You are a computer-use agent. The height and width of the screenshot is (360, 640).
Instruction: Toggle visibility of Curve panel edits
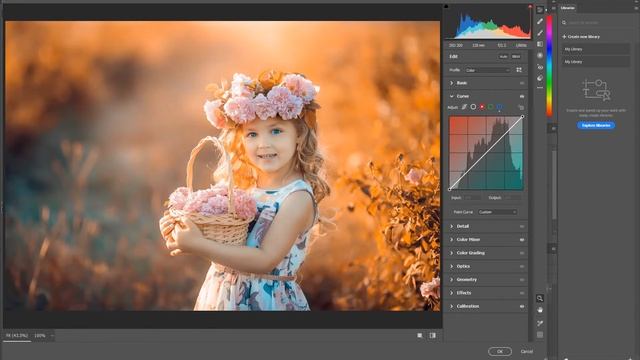click(522, 96)
